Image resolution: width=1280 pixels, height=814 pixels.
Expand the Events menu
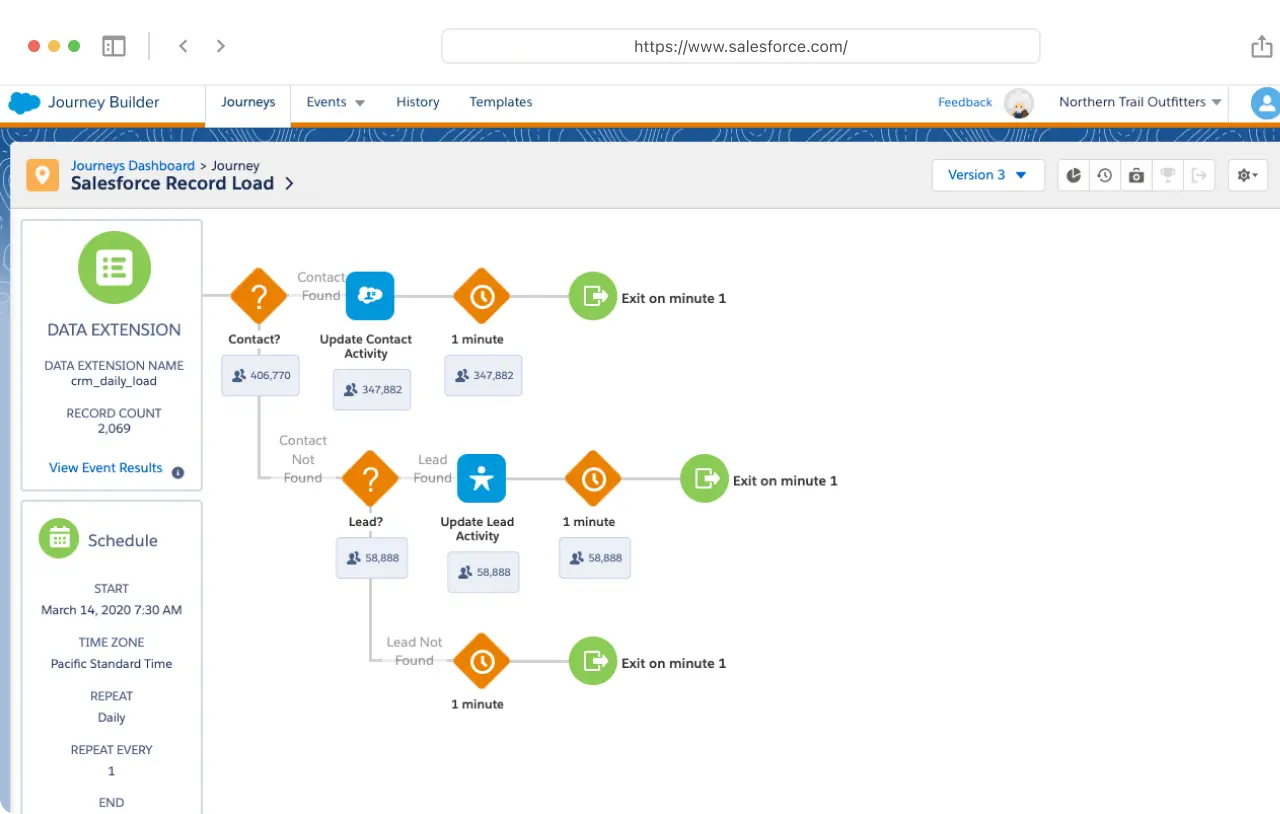(335, 102)
